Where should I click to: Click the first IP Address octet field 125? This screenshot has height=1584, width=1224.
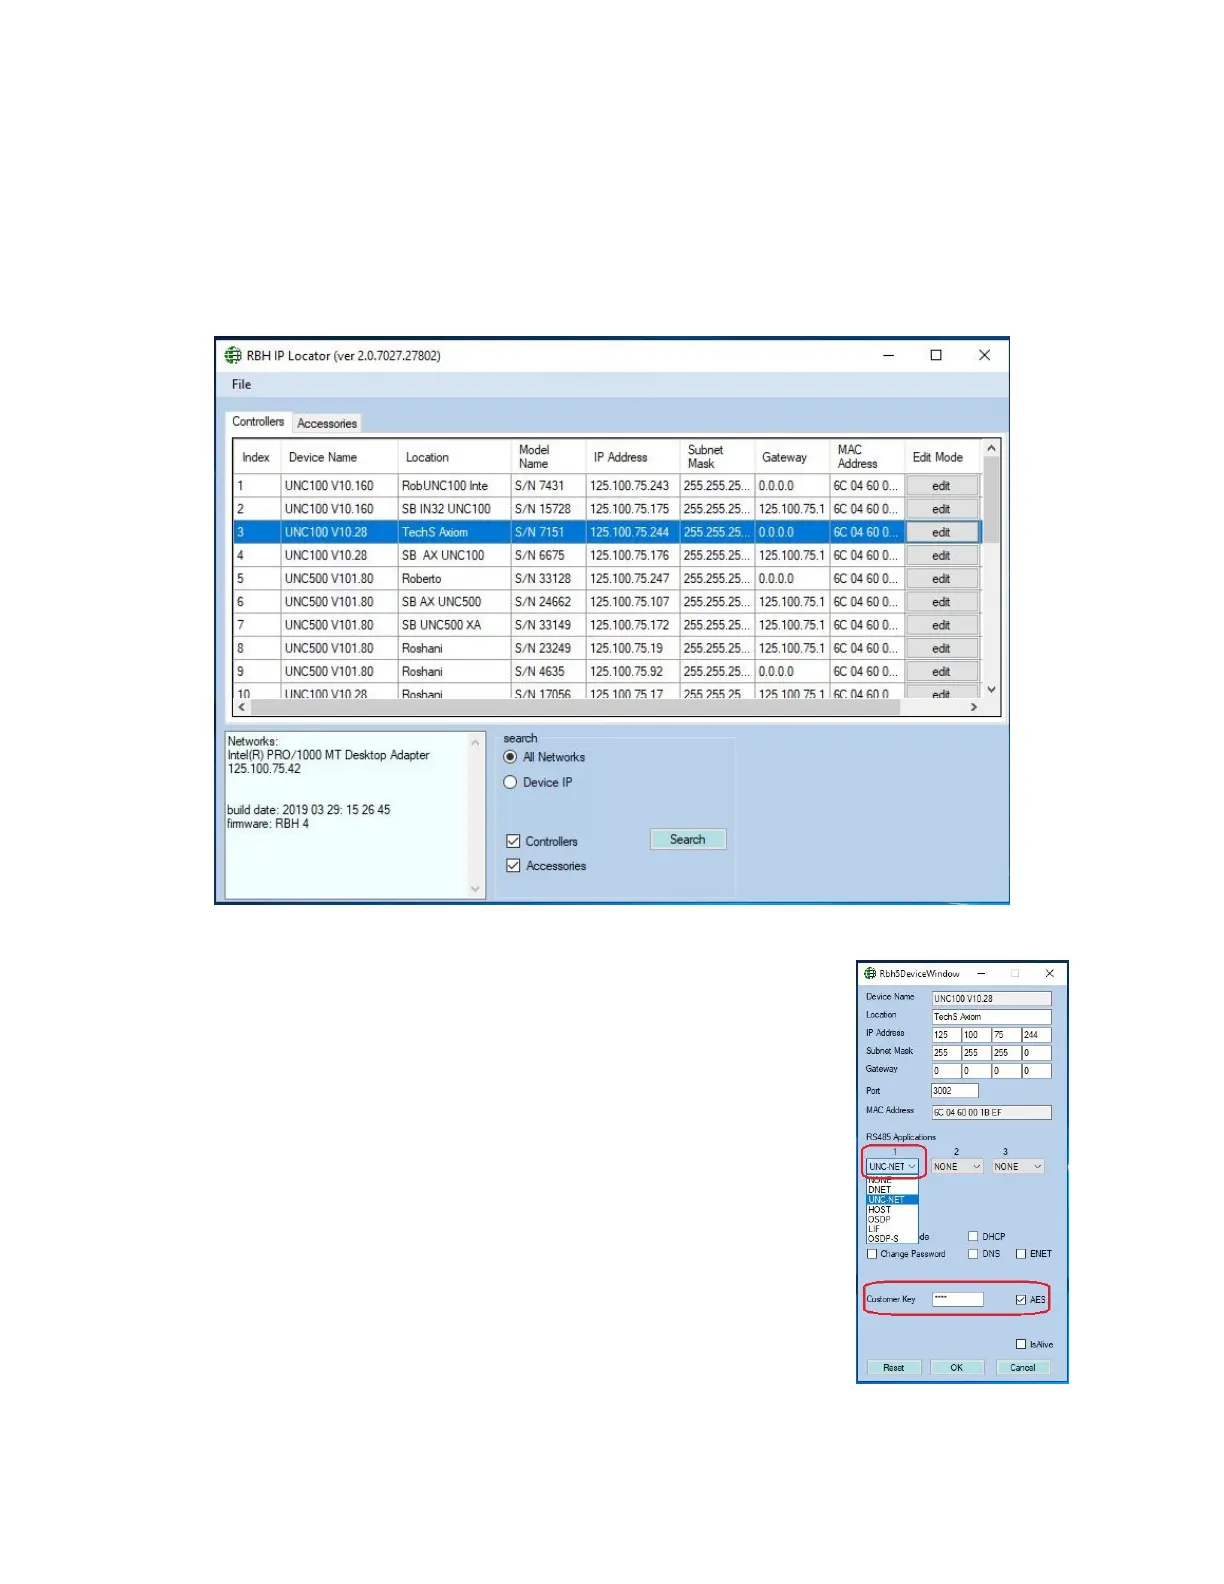pos(946,1035)
